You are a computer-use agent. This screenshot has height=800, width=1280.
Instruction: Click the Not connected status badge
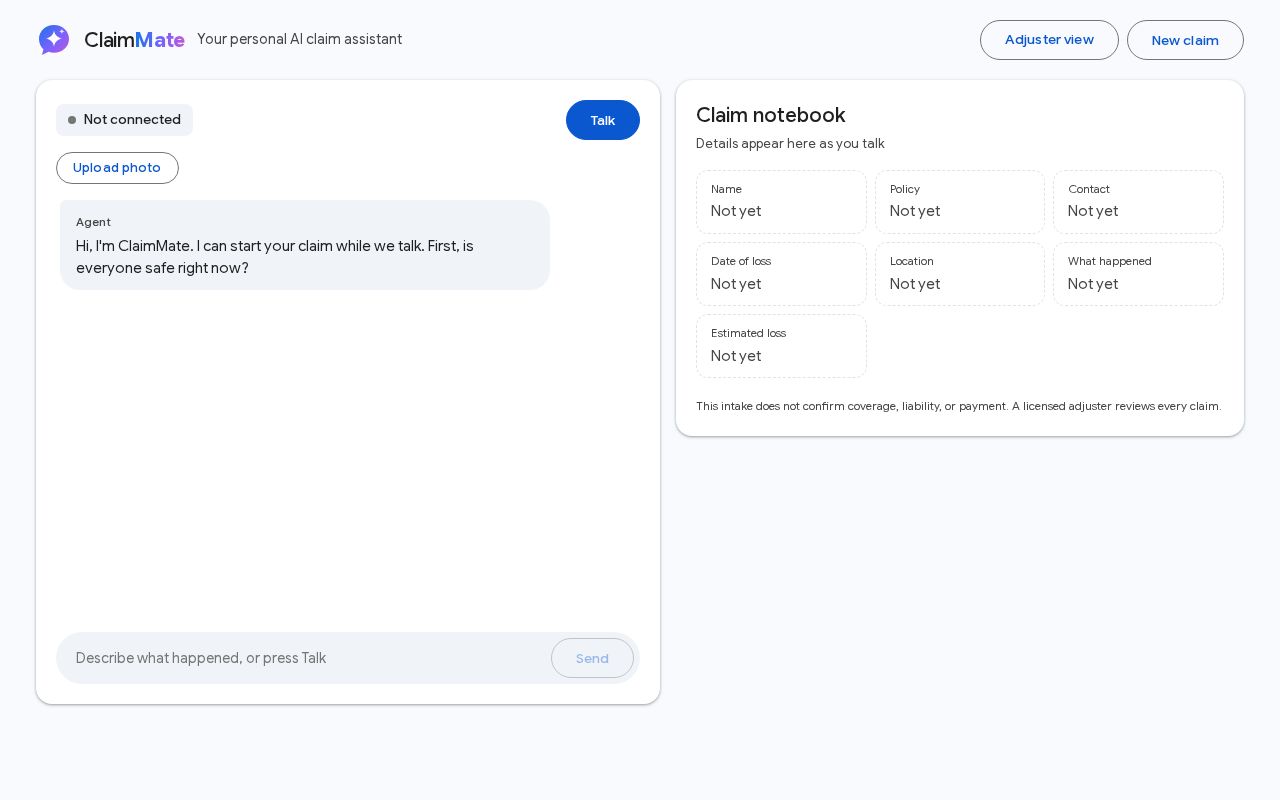124,120
